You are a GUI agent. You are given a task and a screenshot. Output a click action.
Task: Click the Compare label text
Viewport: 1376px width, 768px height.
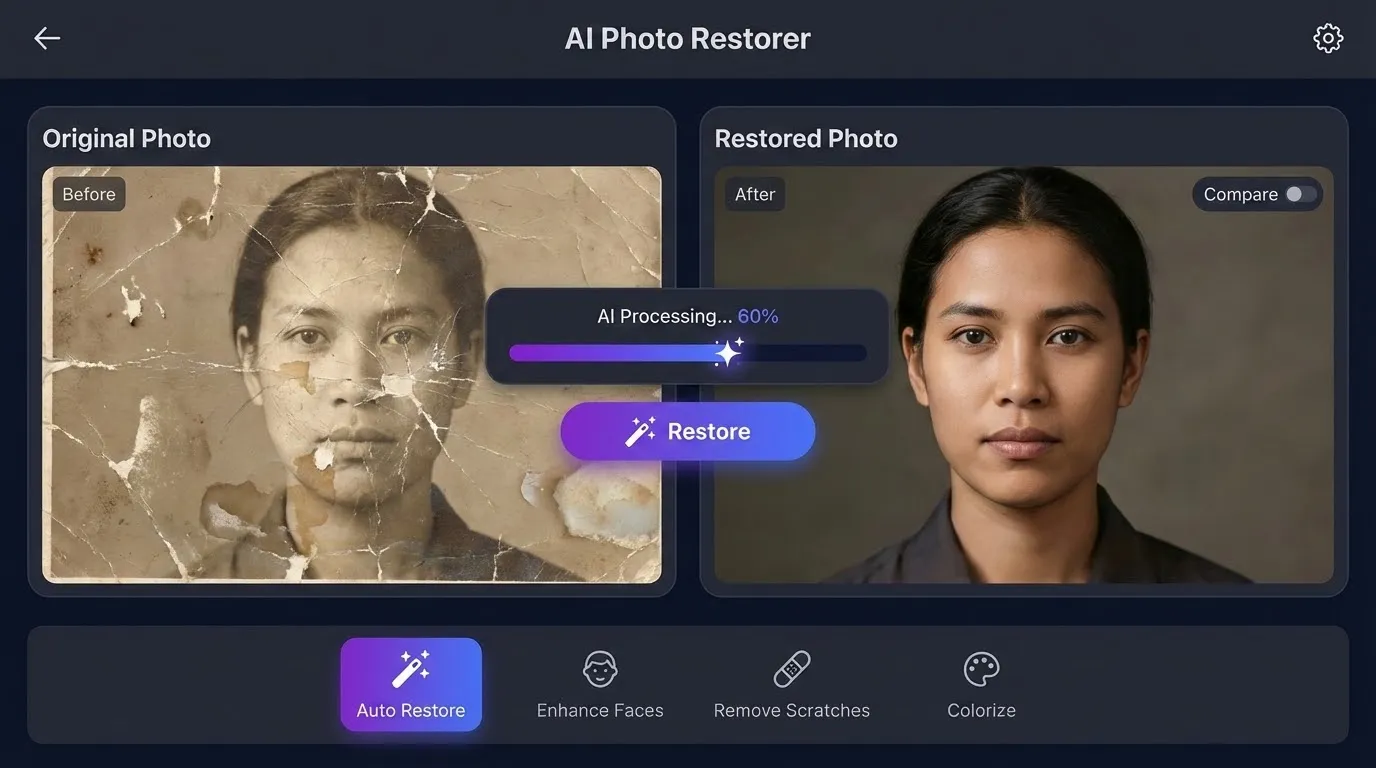[1240, 194]
